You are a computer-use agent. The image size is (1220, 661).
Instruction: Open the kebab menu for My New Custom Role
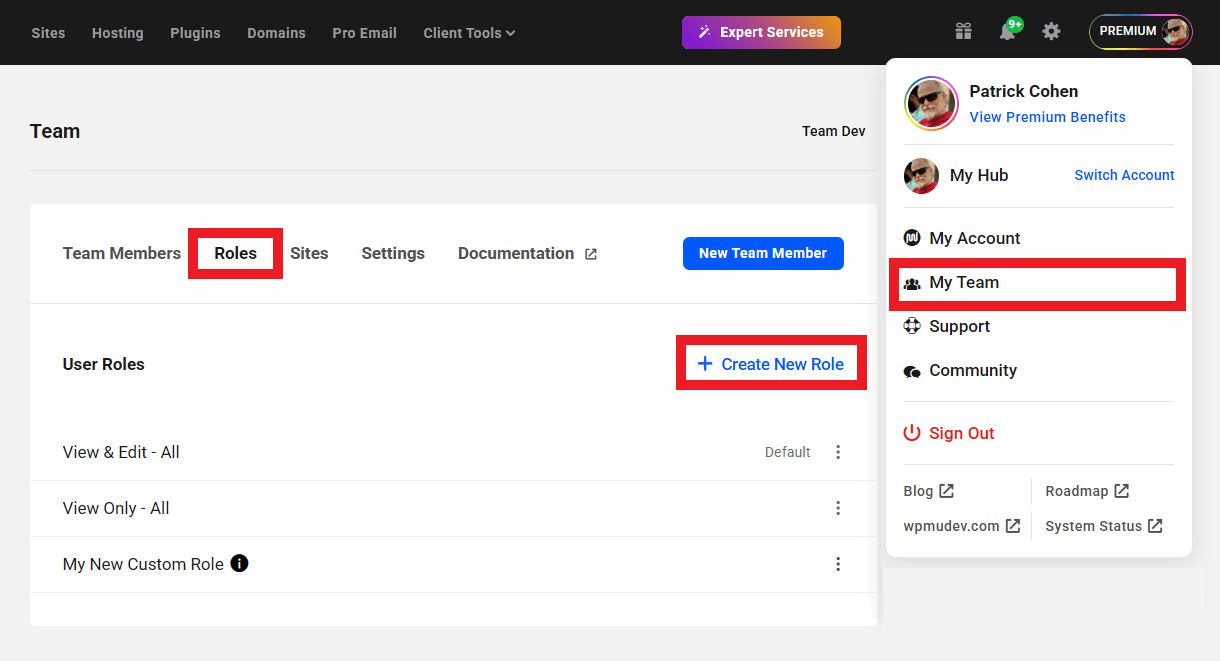tap(838, 564)
